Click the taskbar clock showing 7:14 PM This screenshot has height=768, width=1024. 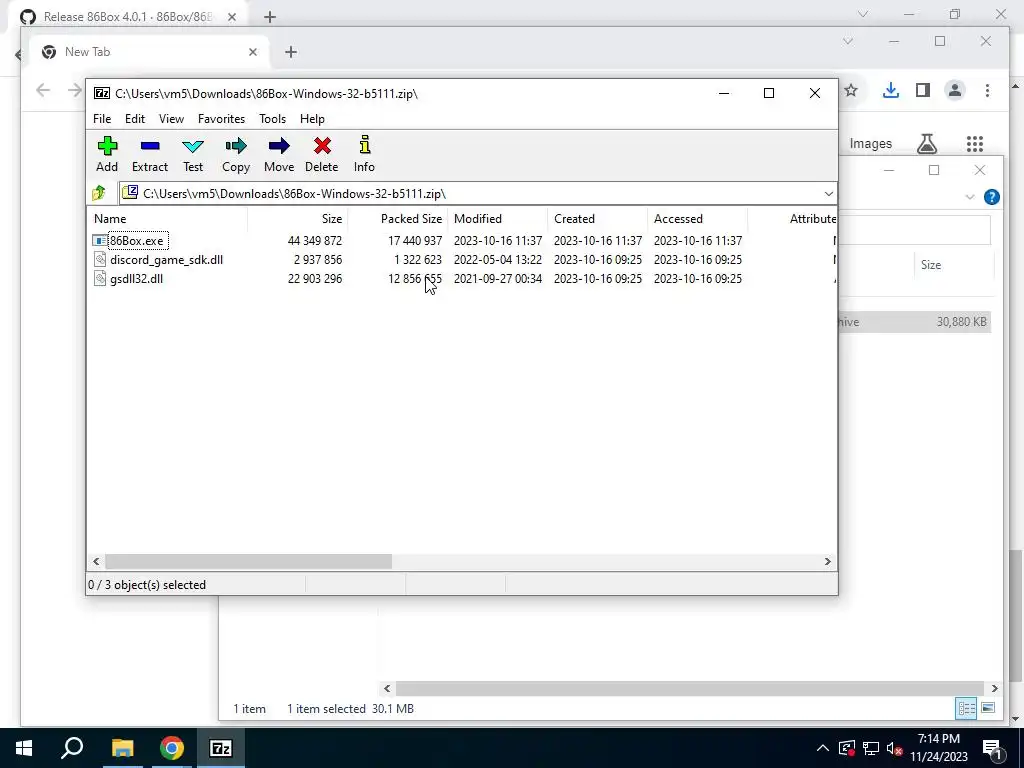click(938, 748)
